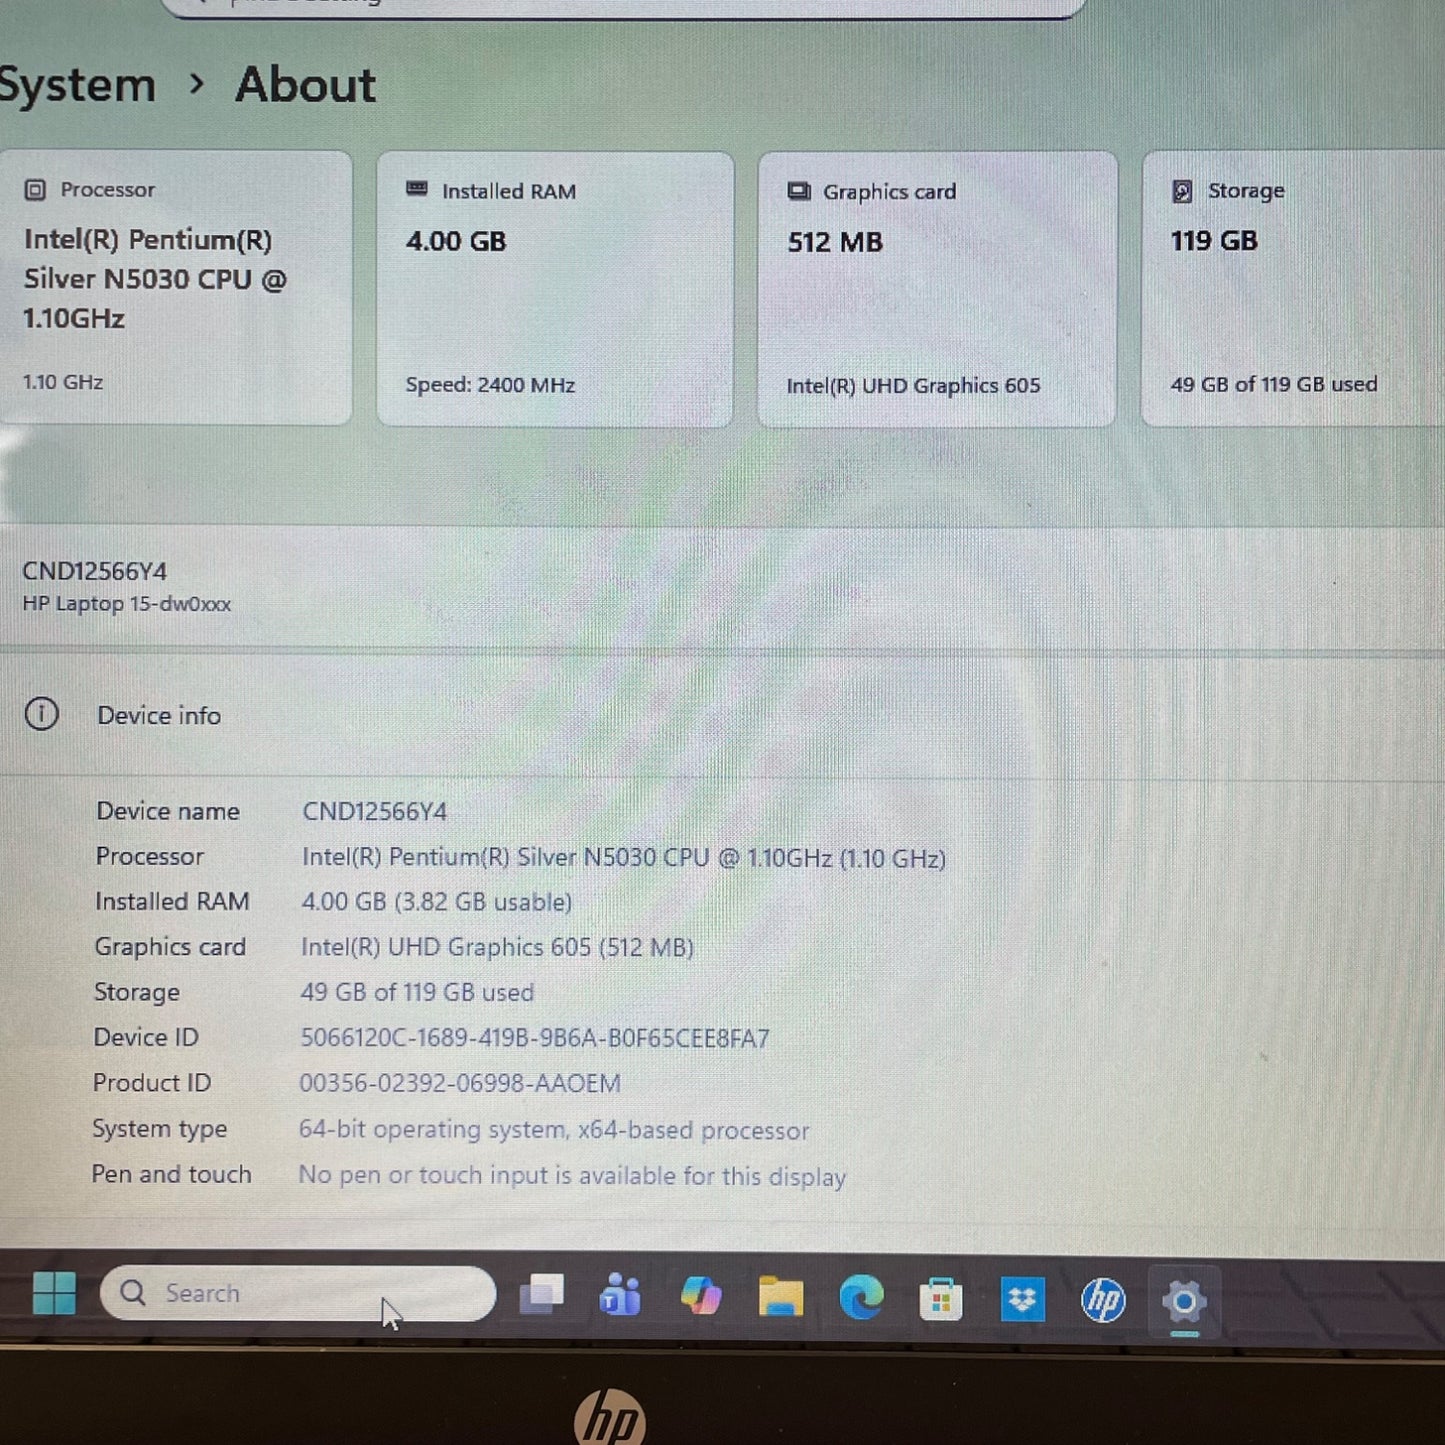Click the No pen or touch input text
Screen dimensions: 1445x1445
(x=572, y=1176)
